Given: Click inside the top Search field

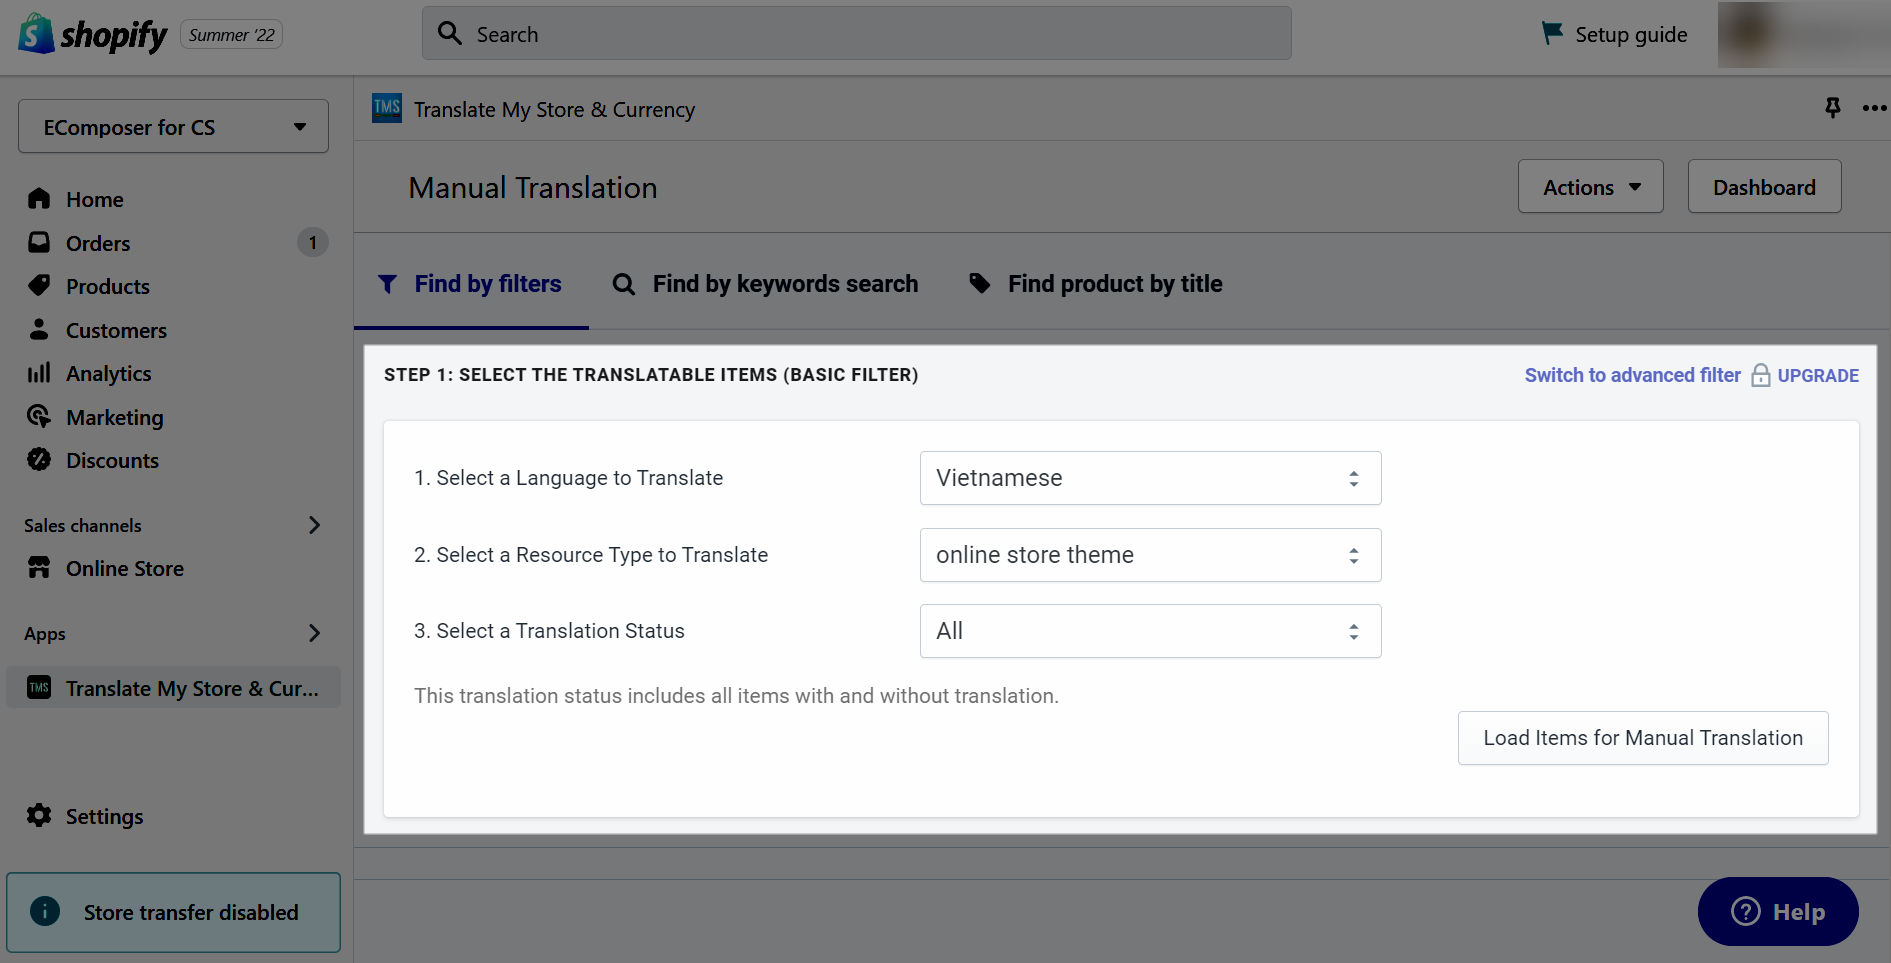Looking at the screenshot, I should (x=856, y=33).
